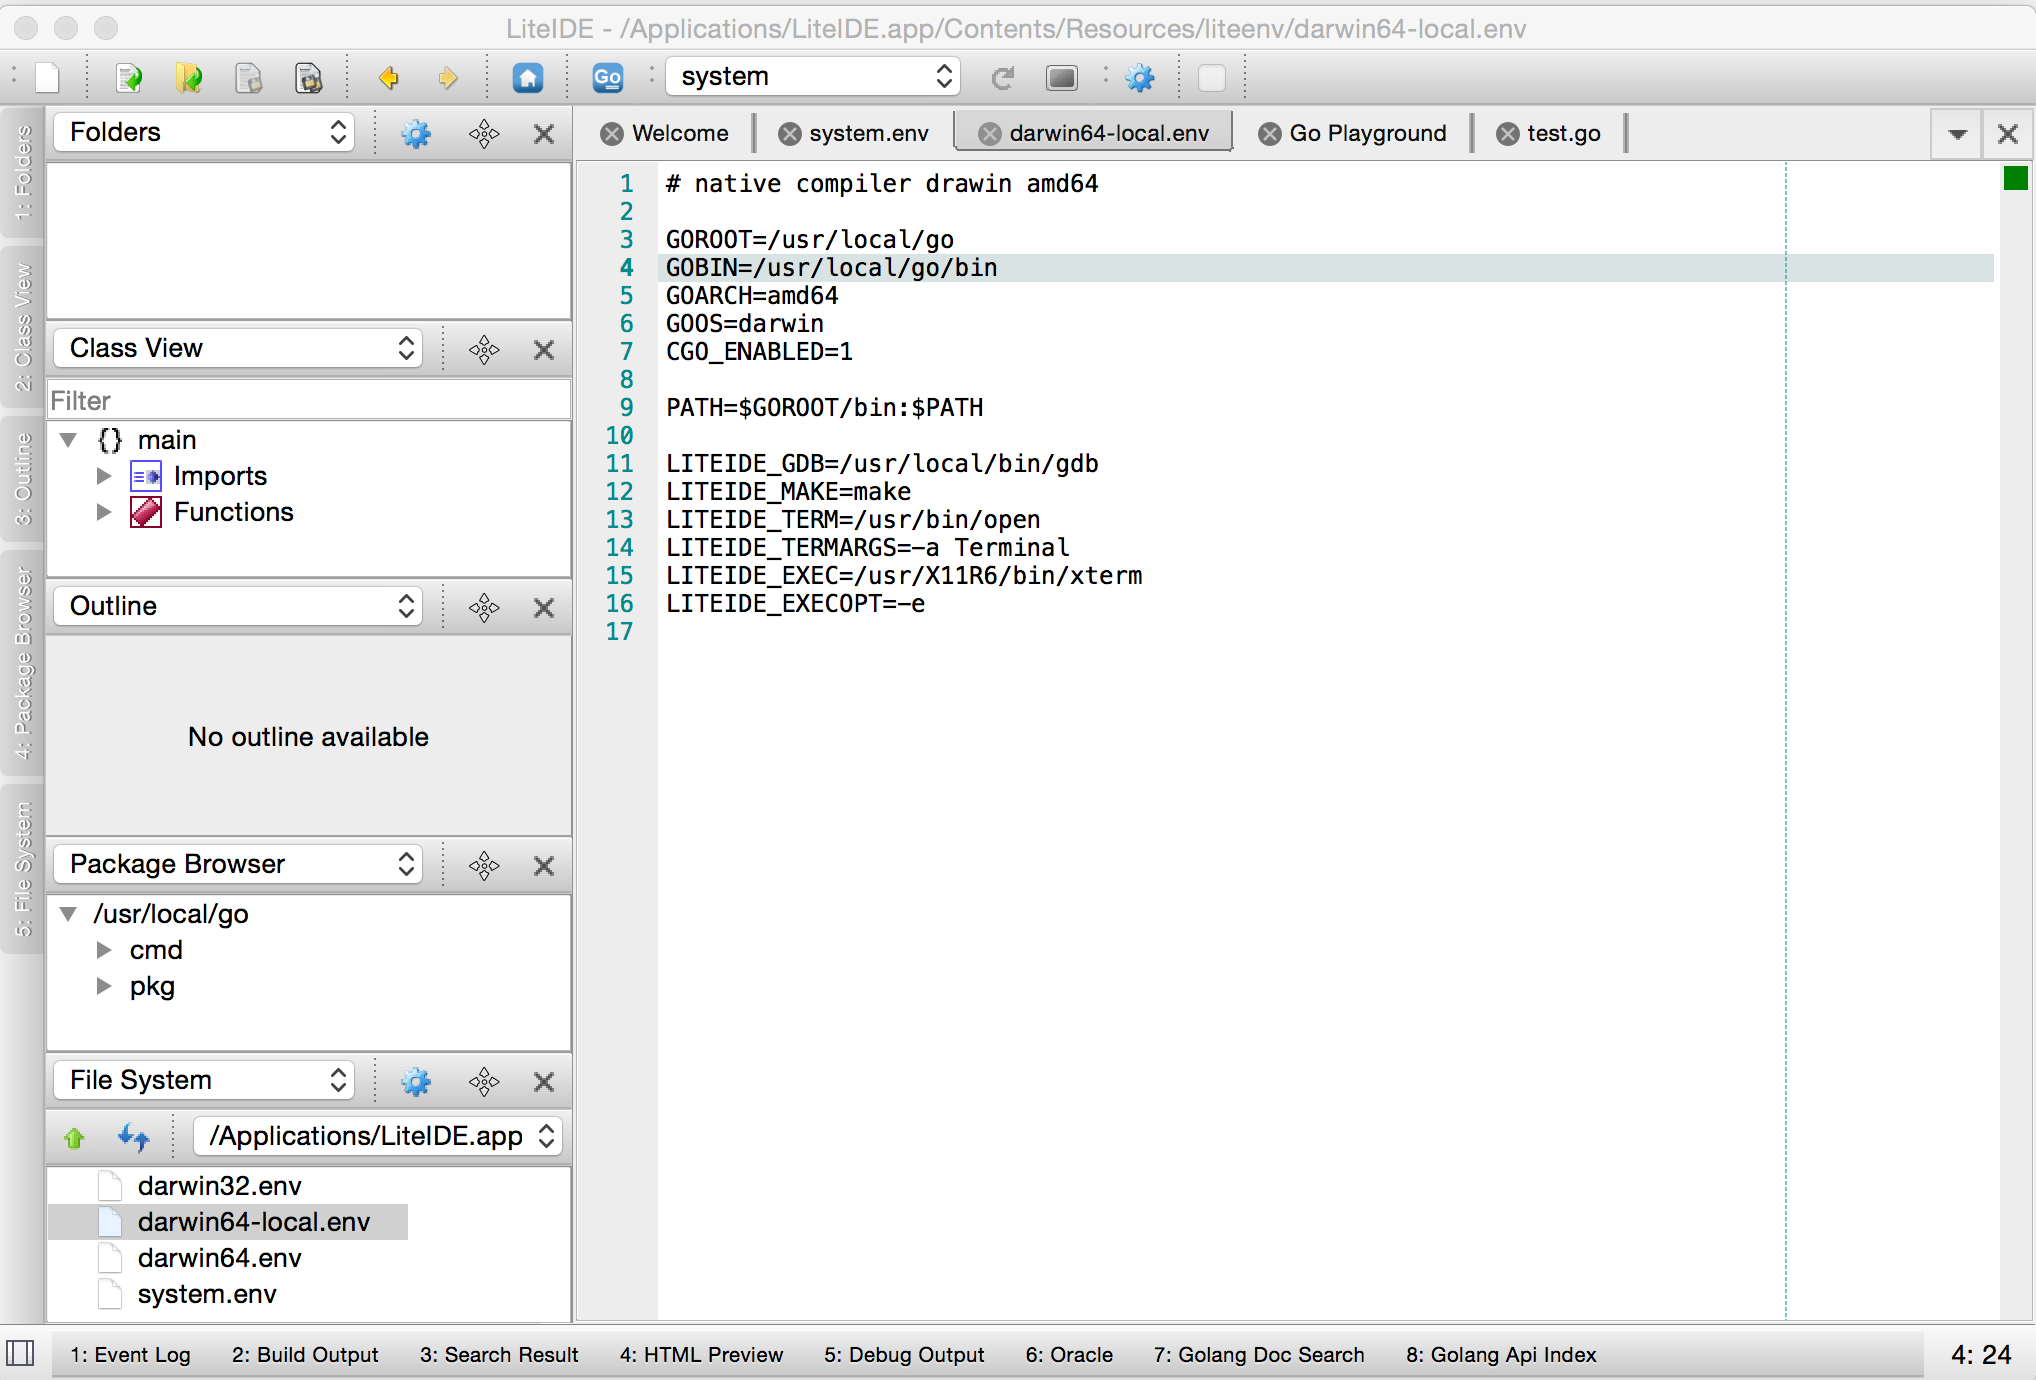Go back with the yellow left arrow
The image size is (2036, 1380).
(x=389, y=77)
